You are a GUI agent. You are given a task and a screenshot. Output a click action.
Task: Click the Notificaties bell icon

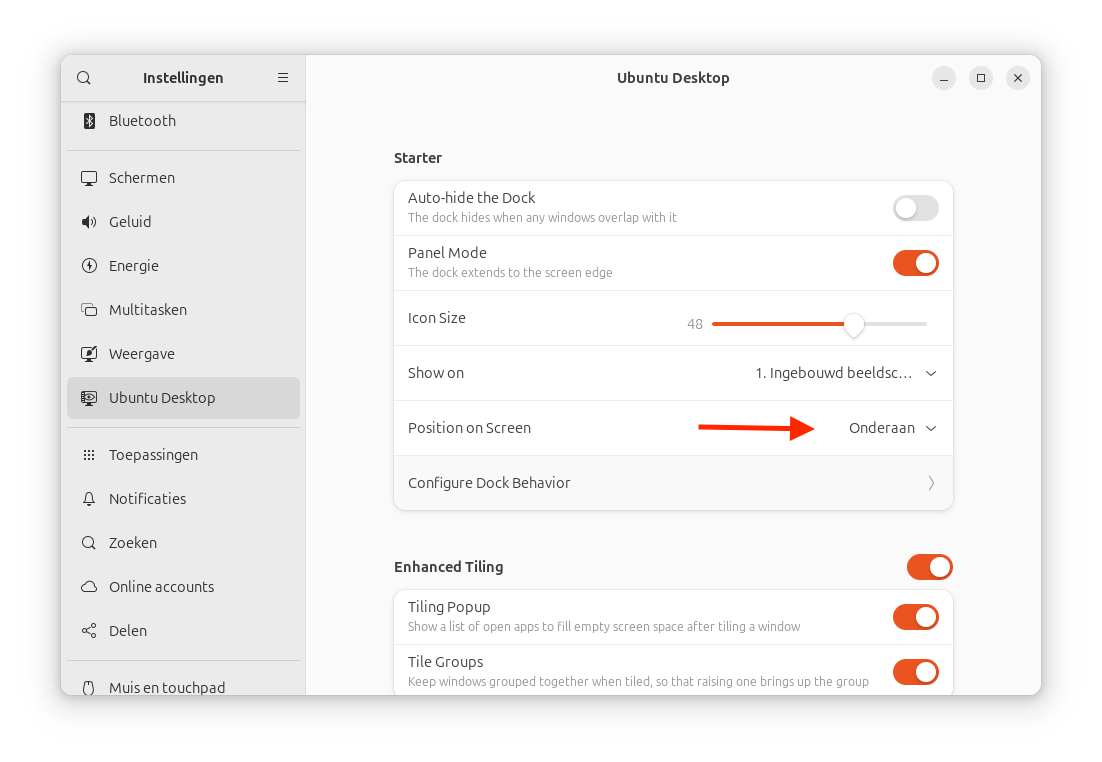click(89, 499)
